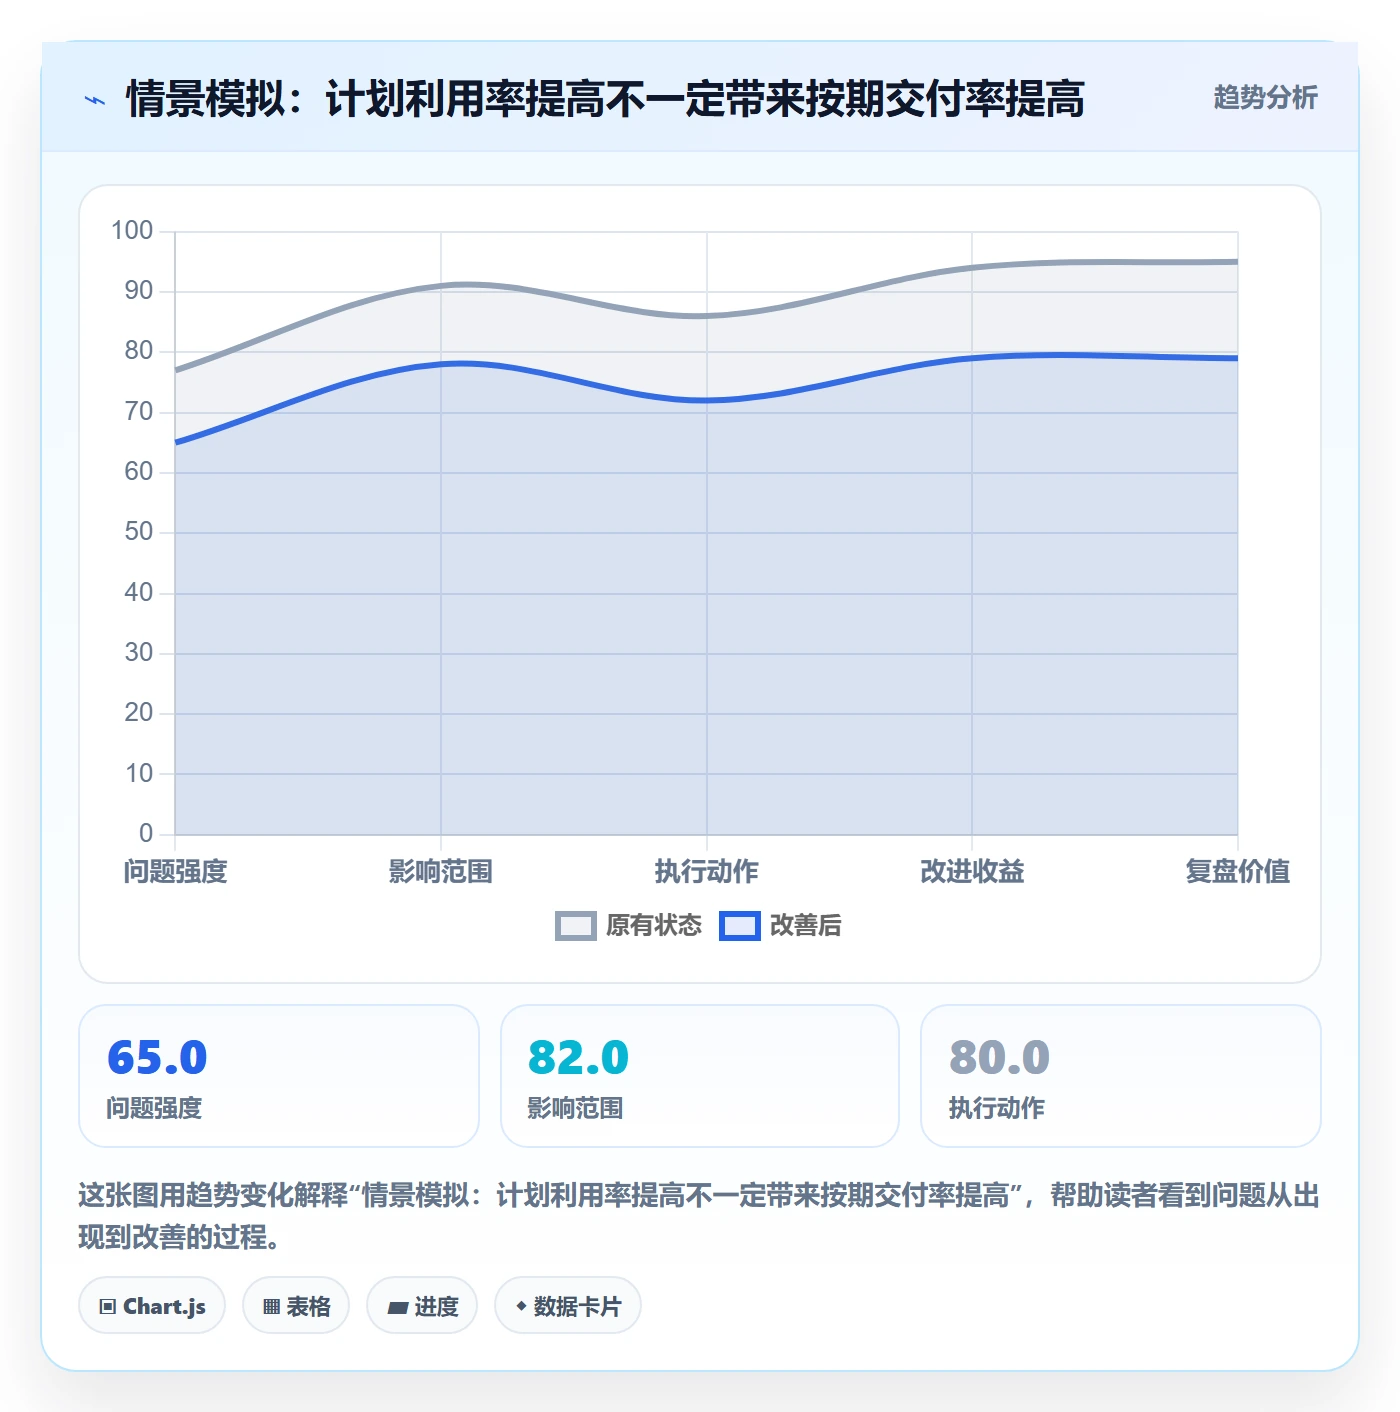Click the lightning icon beside the title

click(95, 100)
